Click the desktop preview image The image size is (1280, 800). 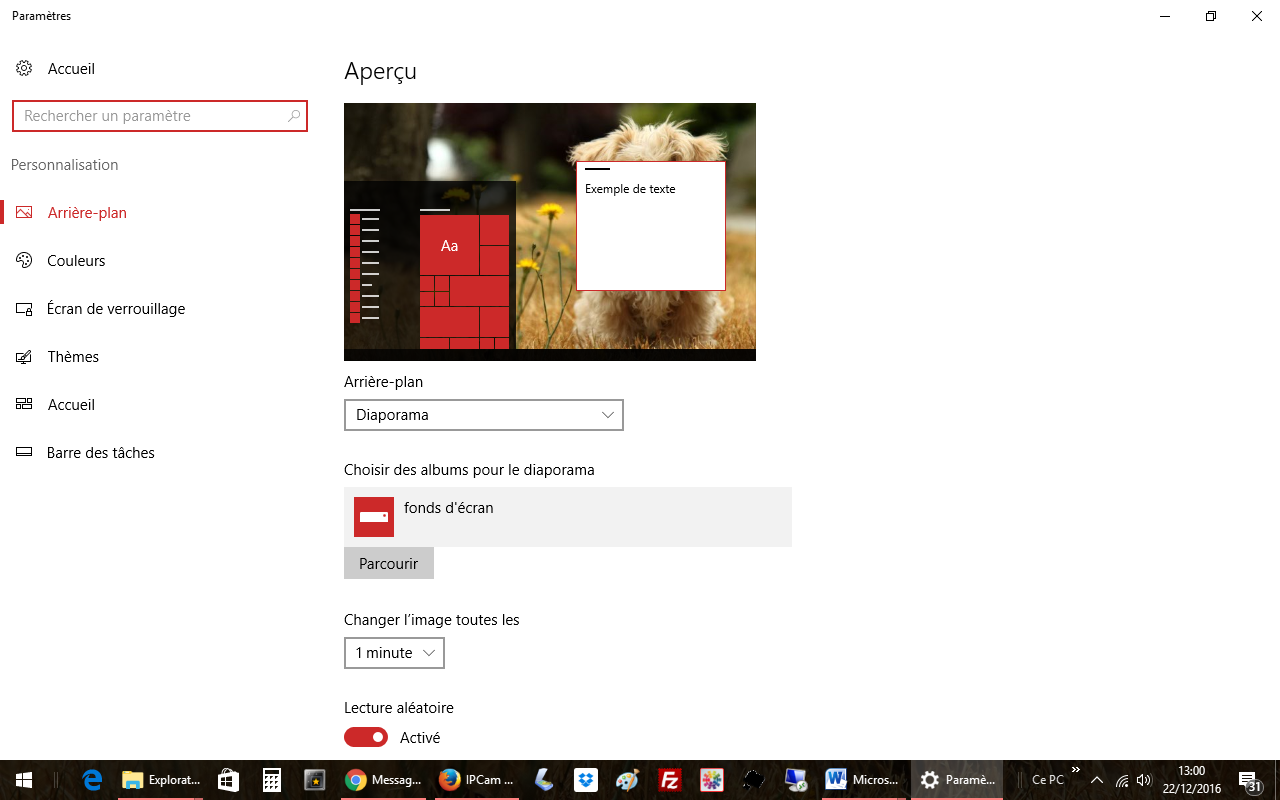550,232
